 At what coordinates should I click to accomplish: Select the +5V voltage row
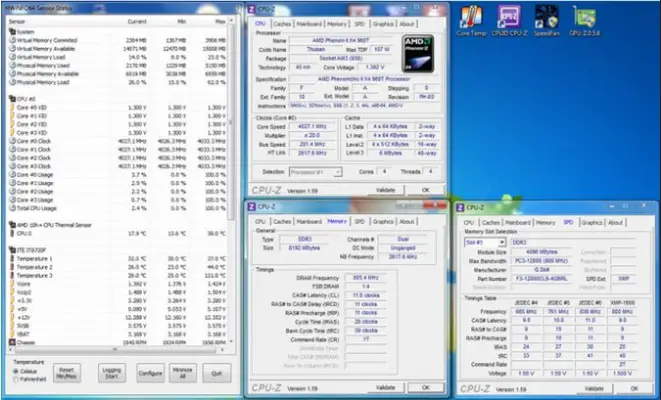(118, 309)
